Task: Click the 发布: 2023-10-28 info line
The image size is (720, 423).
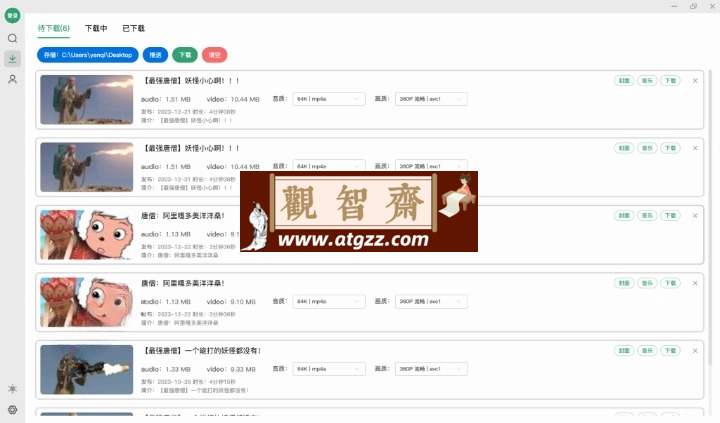Action: 188,382
